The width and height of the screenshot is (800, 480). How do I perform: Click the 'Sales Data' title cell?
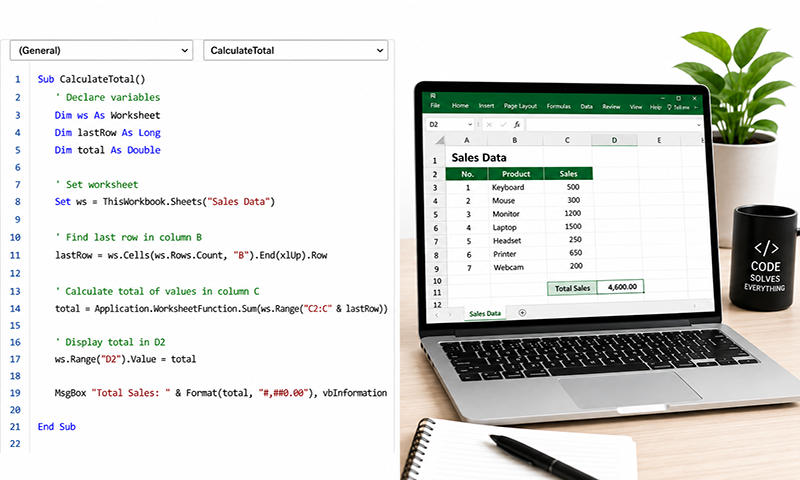pos(479,158)
